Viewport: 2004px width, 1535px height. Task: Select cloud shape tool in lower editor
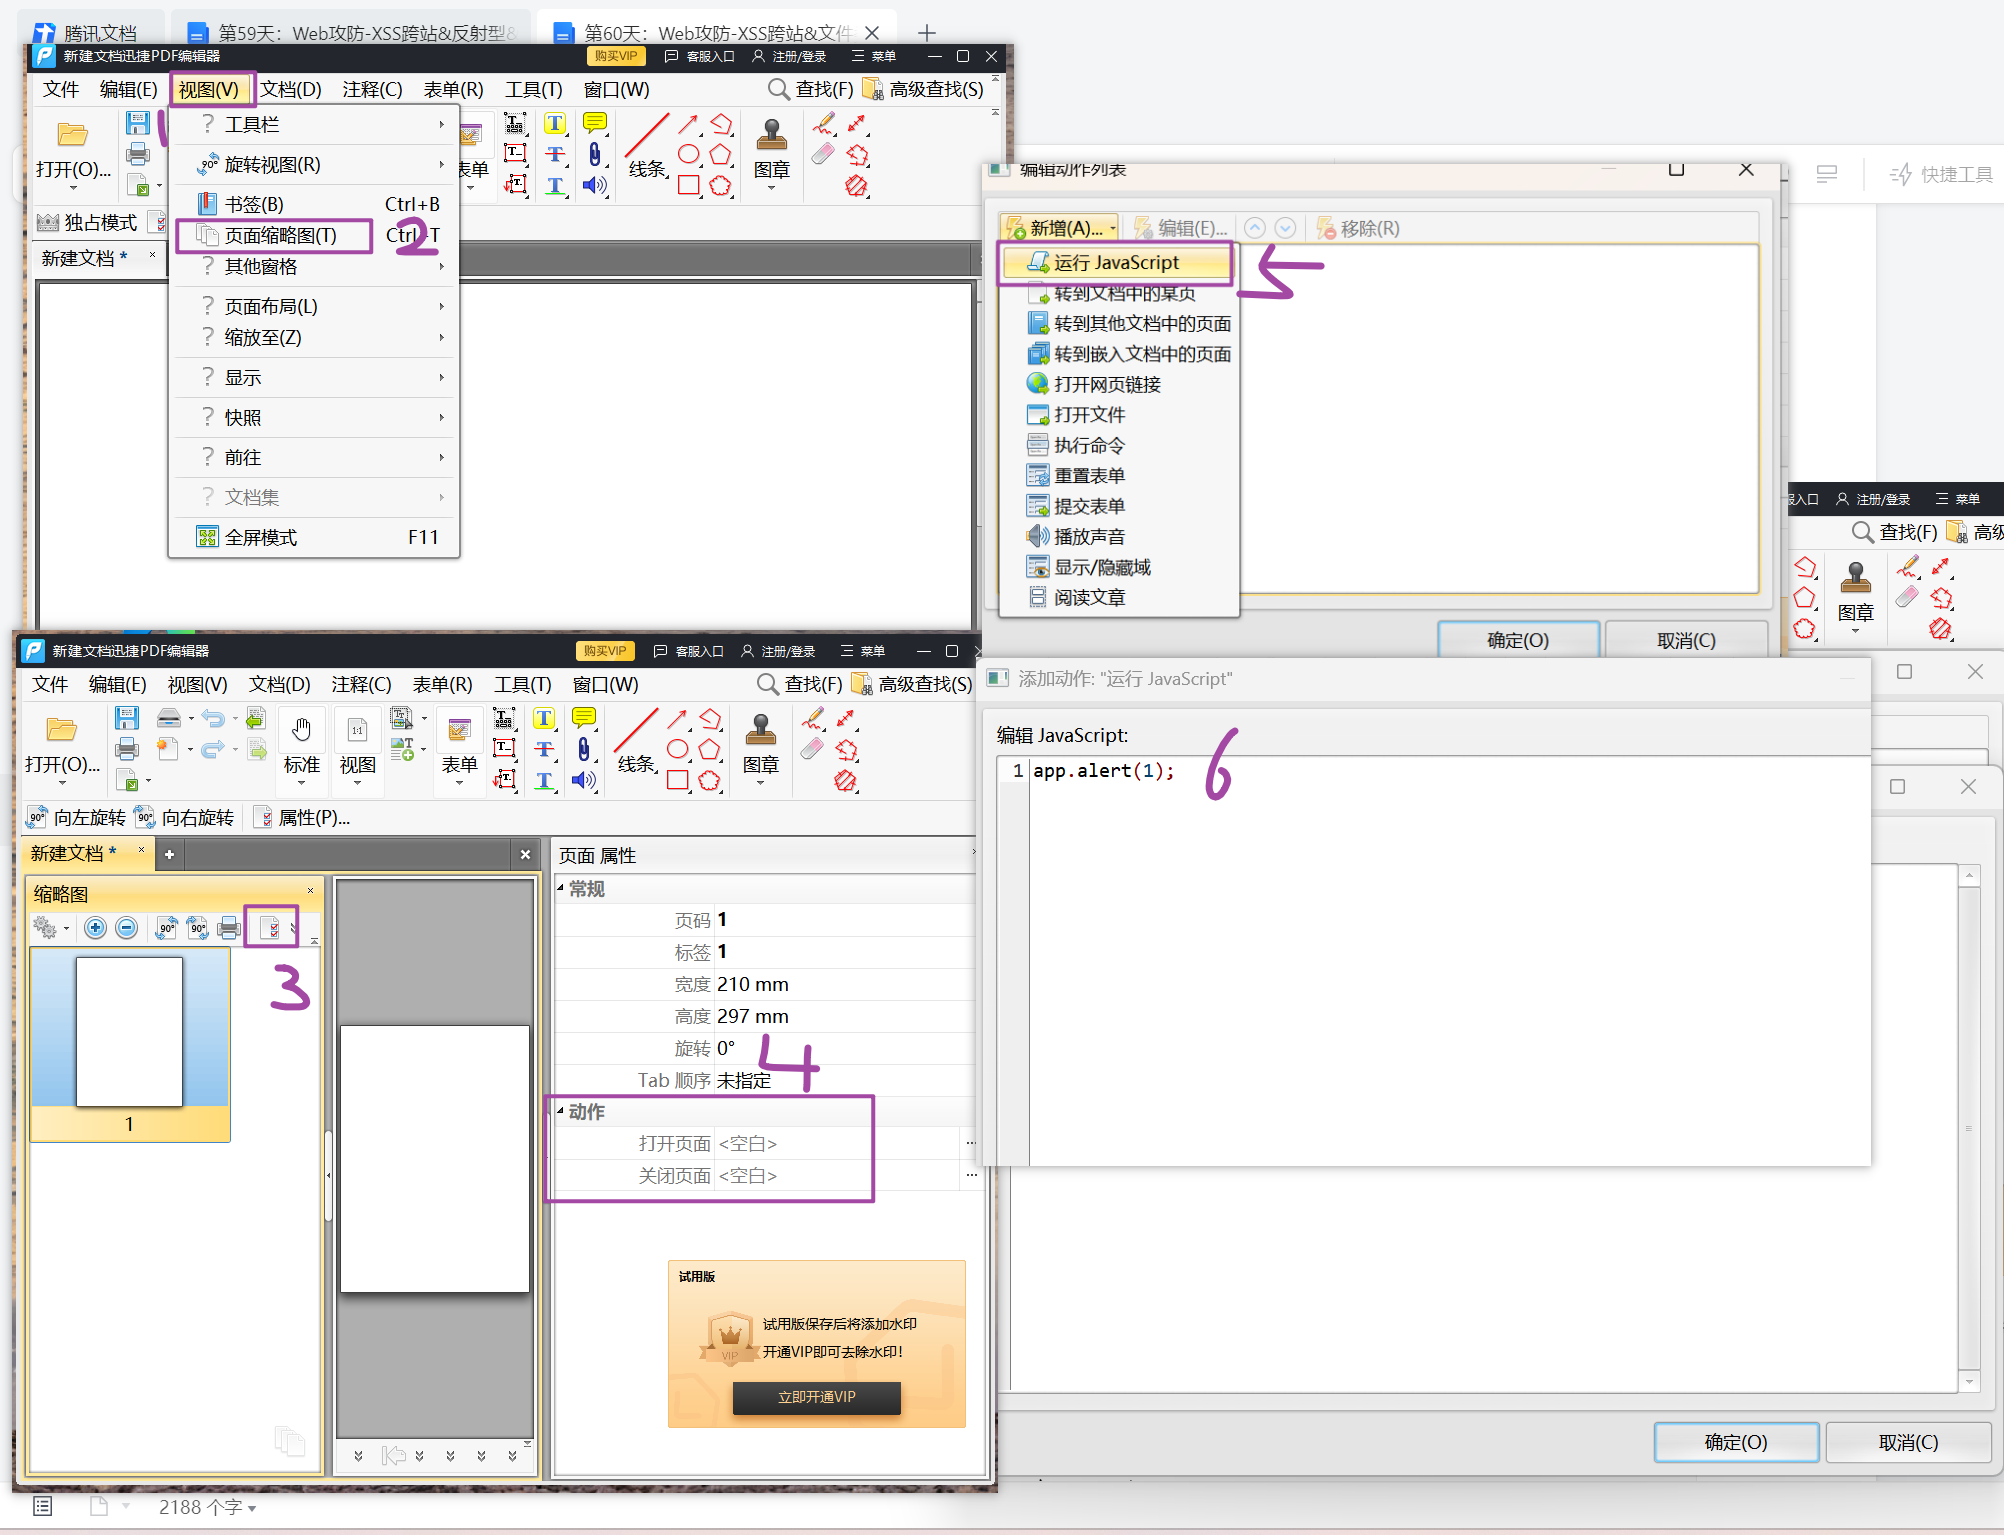point(709,780)
